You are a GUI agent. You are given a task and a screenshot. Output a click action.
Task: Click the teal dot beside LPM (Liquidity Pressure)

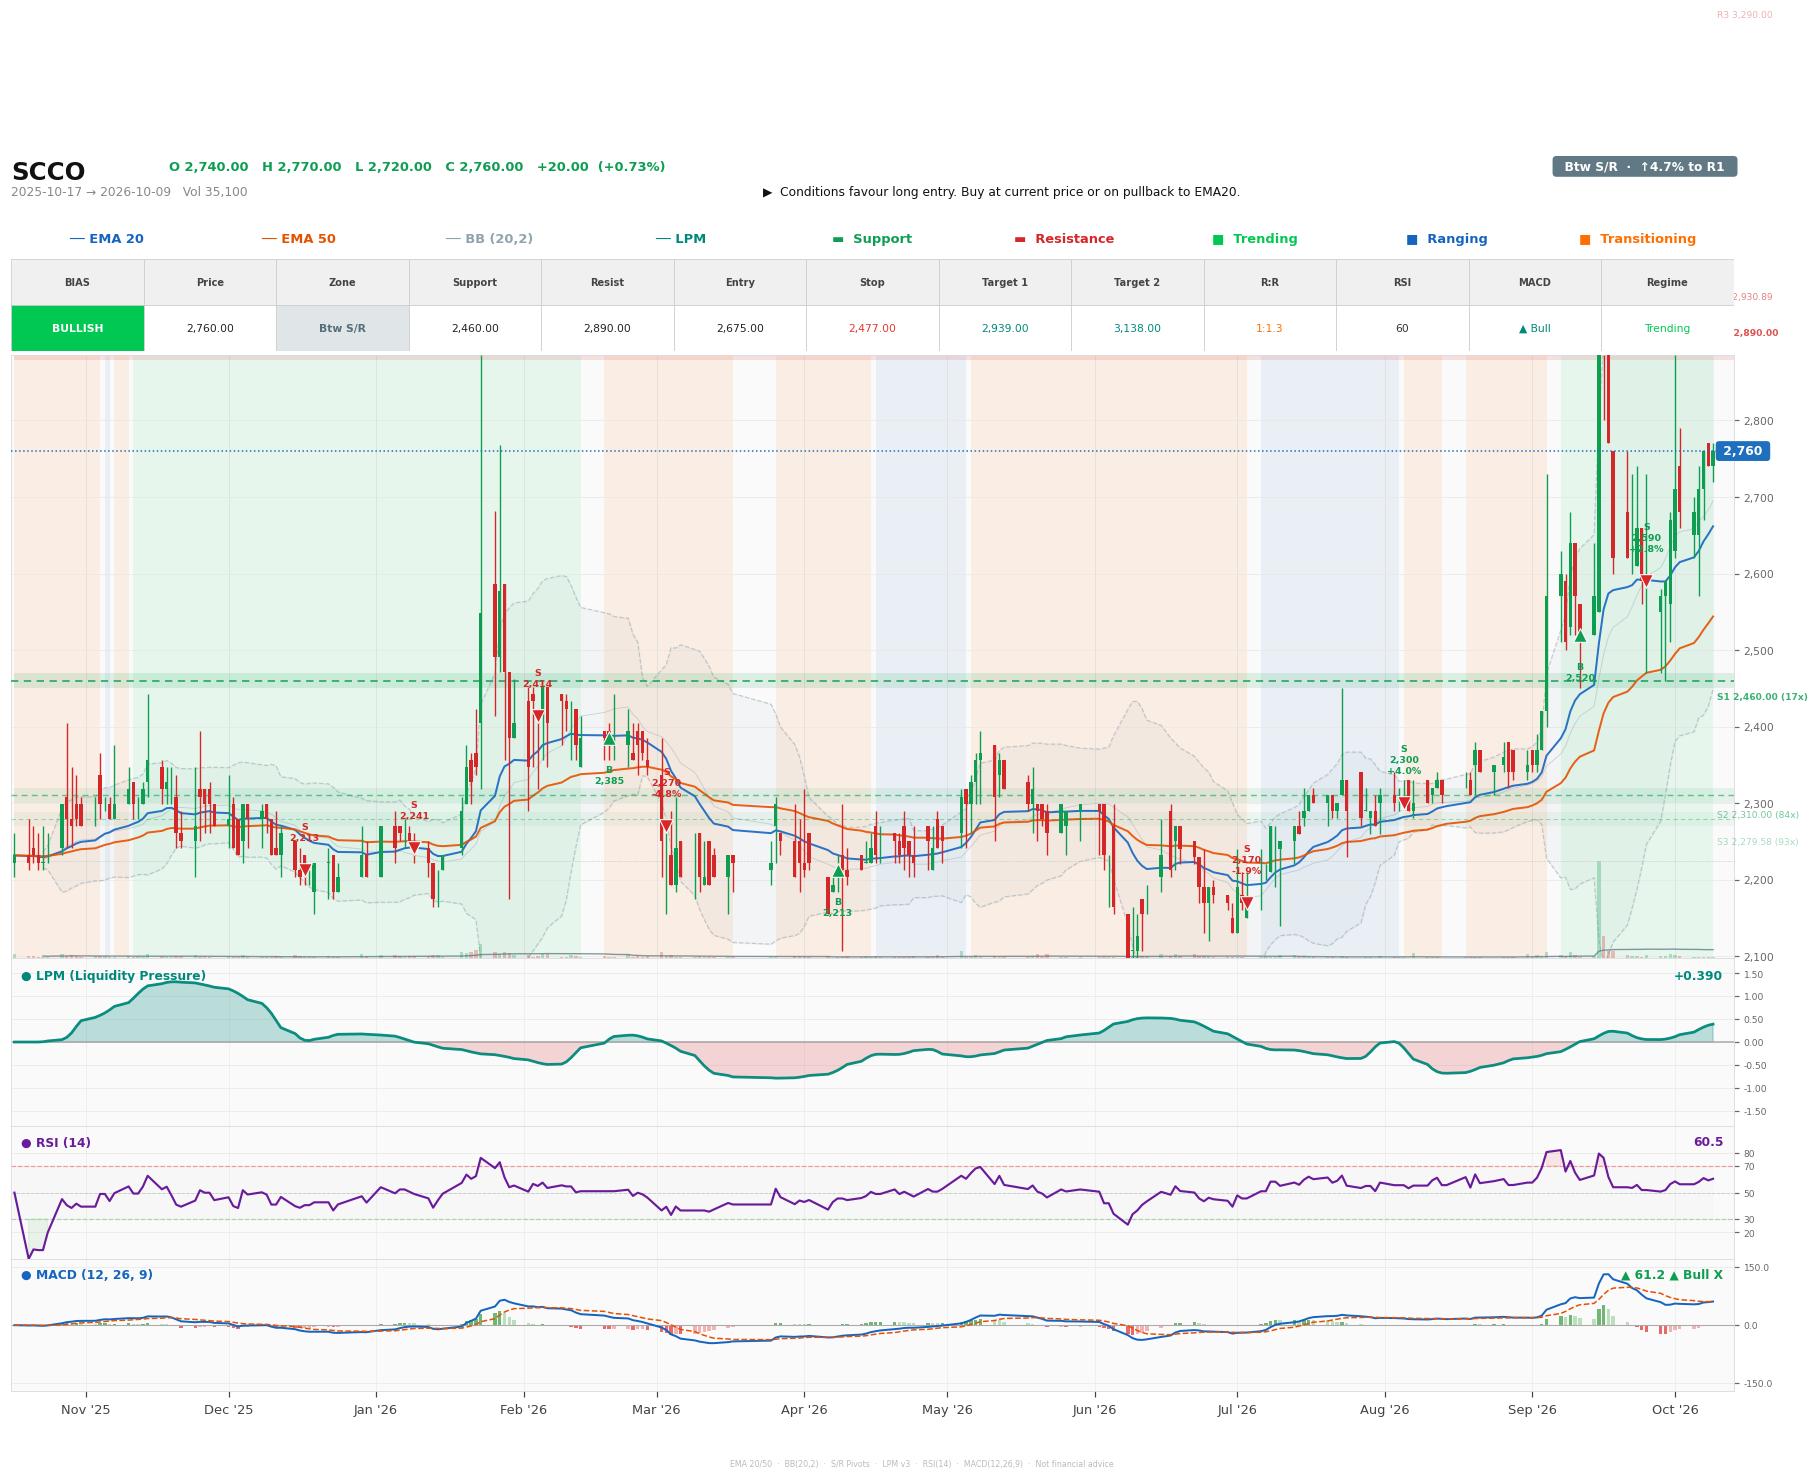[26, 976]
